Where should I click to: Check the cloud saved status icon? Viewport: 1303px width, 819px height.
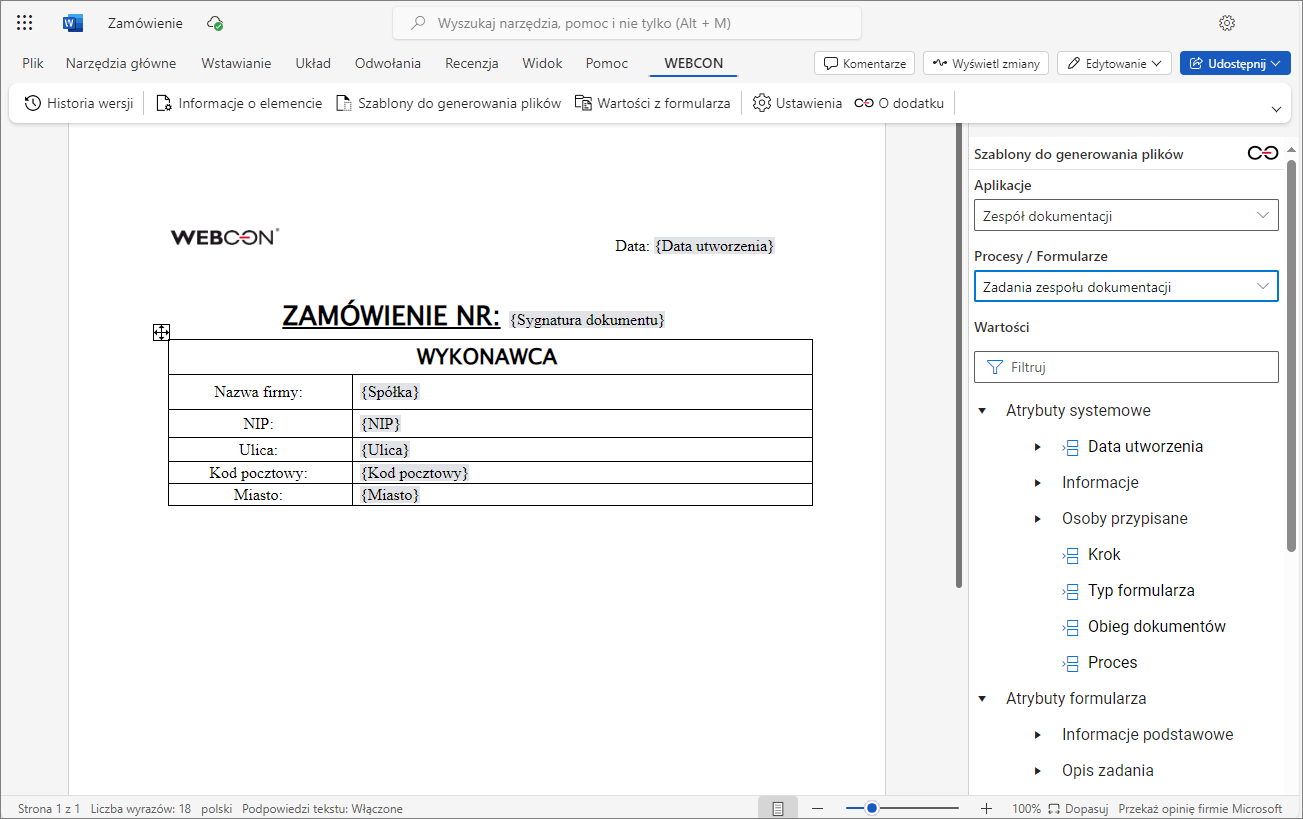tap(214, 23)
